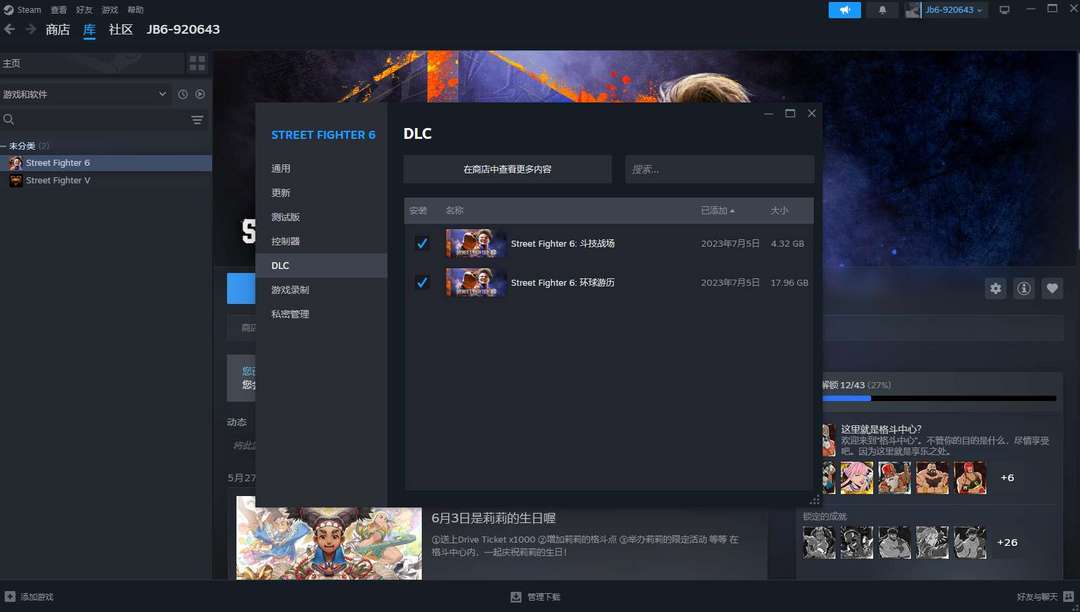This screenshot has width=1080, height=612.
Task: Open 管理下载 downloads manager
Action: [535, 597]
